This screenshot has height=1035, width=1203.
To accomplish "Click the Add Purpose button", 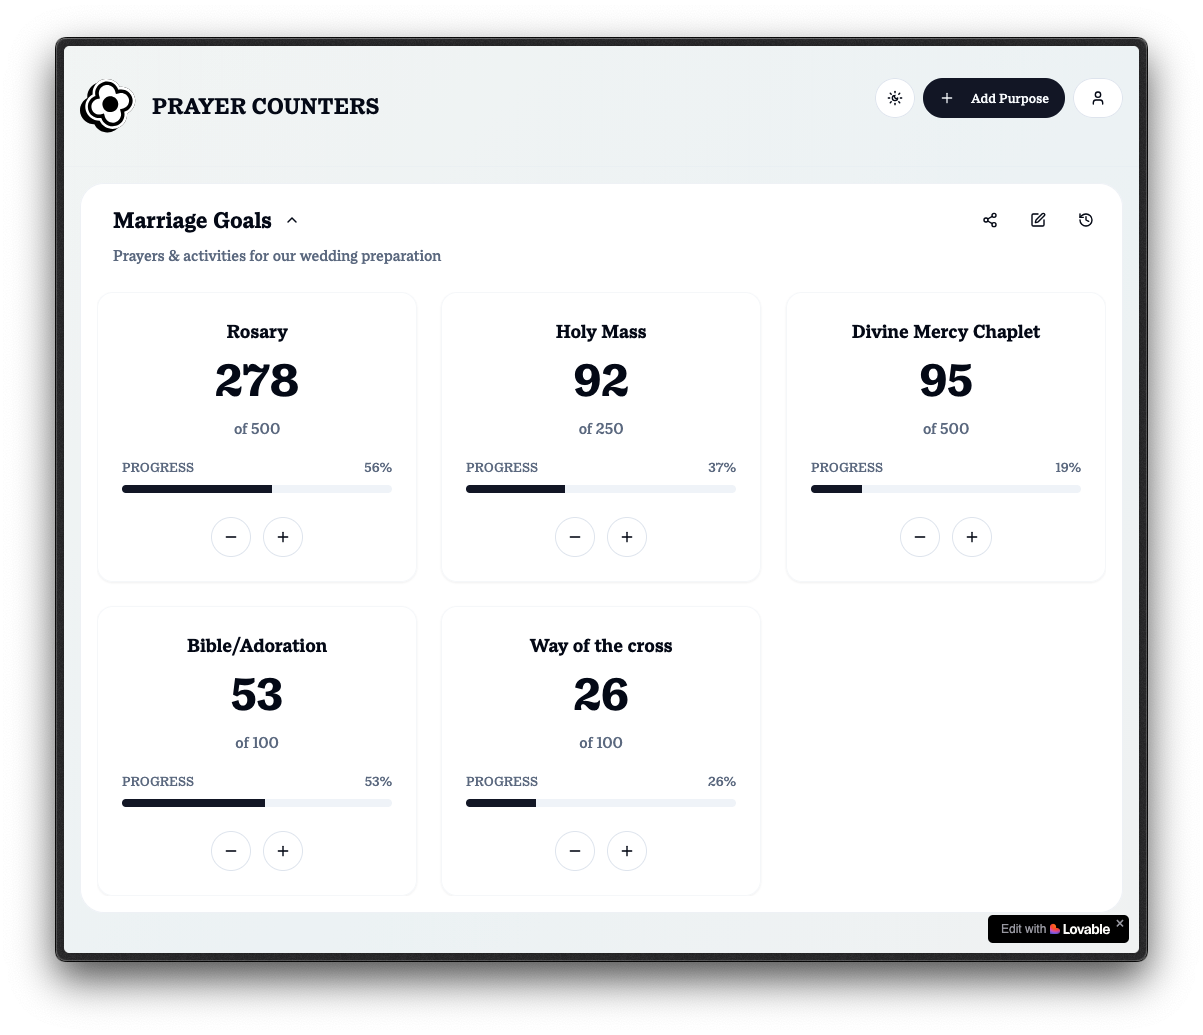I will click(993, 98).
